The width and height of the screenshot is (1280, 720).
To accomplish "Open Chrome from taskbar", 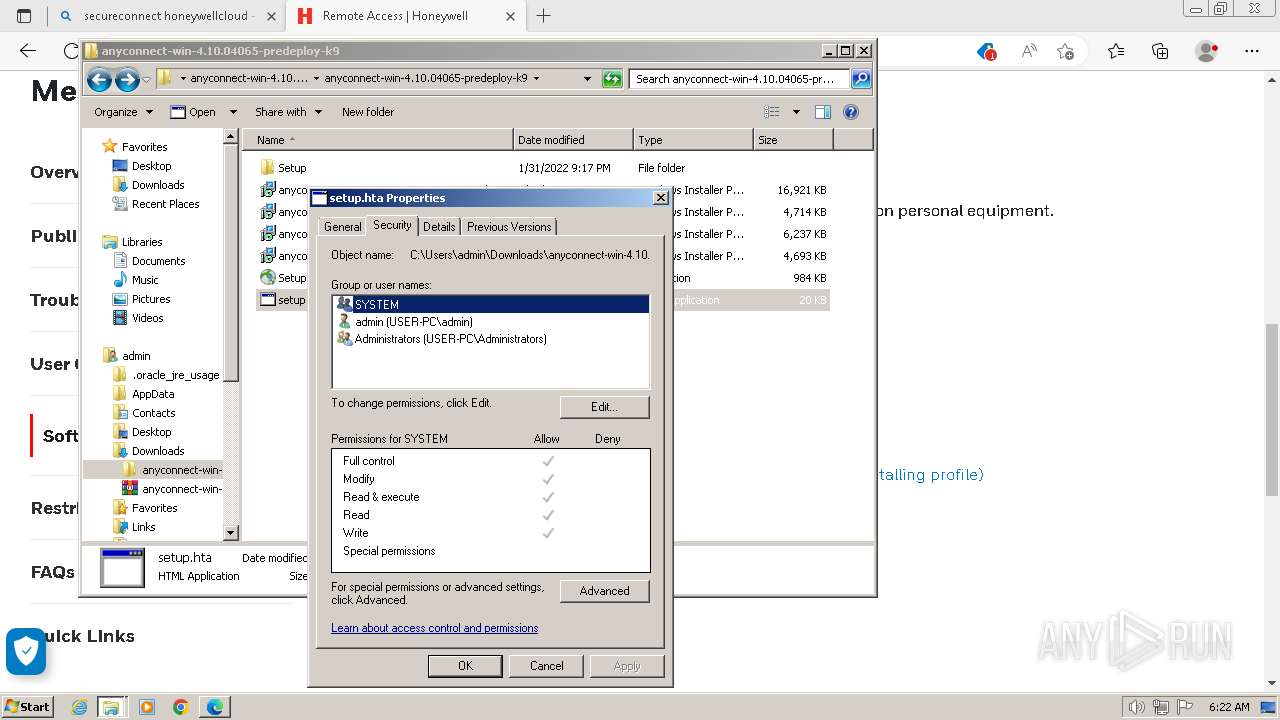I will point(180,707).
